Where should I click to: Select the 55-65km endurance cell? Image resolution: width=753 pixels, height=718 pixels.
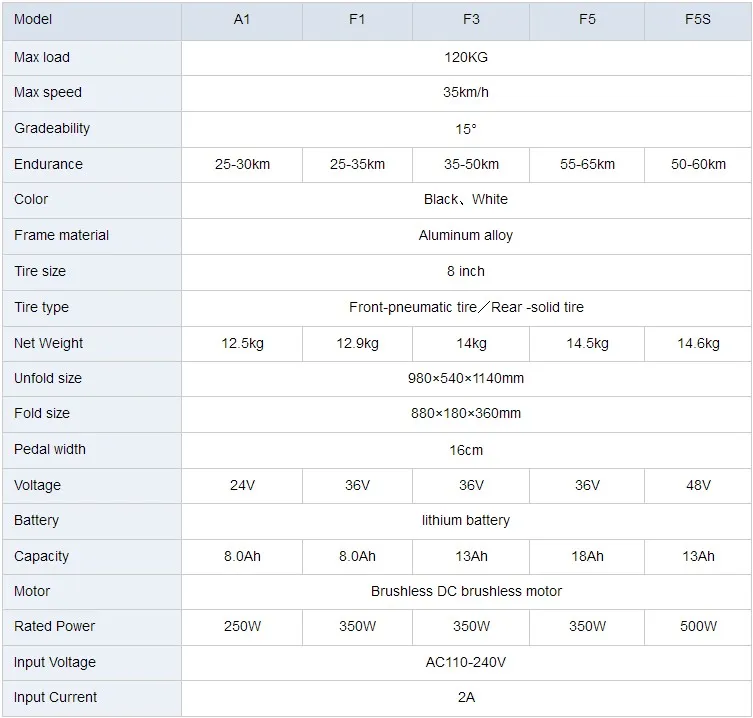point(587,165)
